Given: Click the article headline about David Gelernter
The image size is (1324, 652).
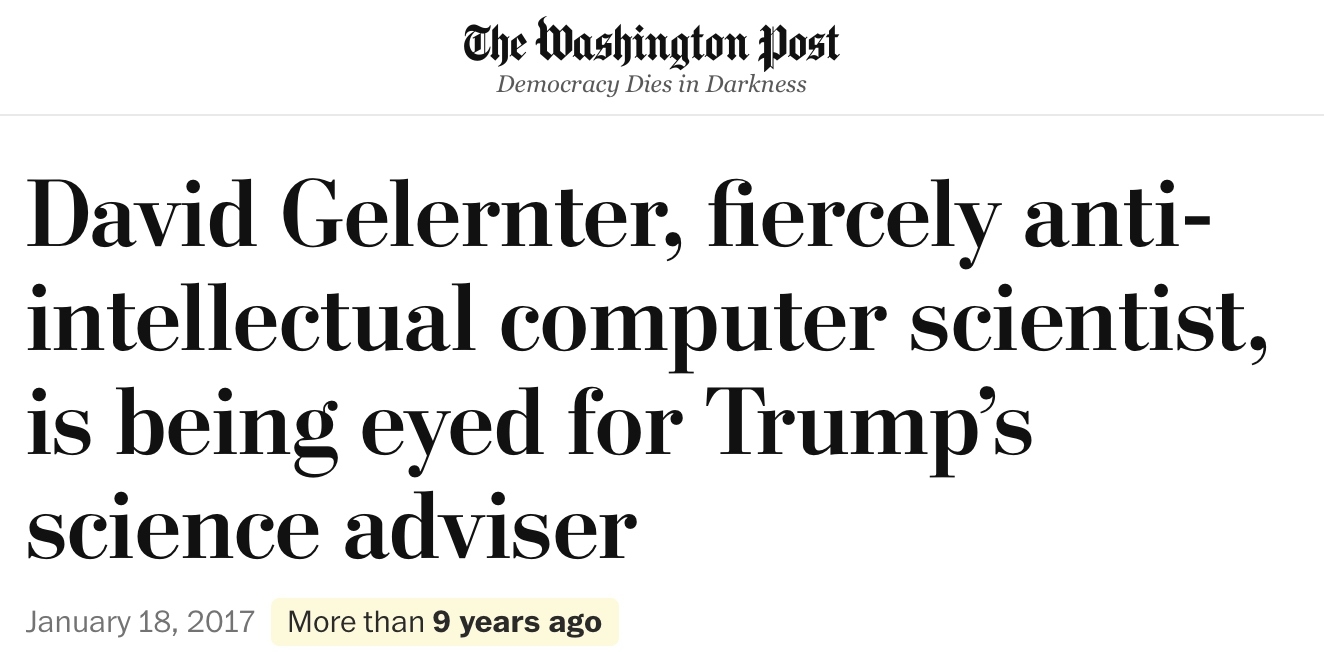Looking at the screenshot, I should click(640, 370).
